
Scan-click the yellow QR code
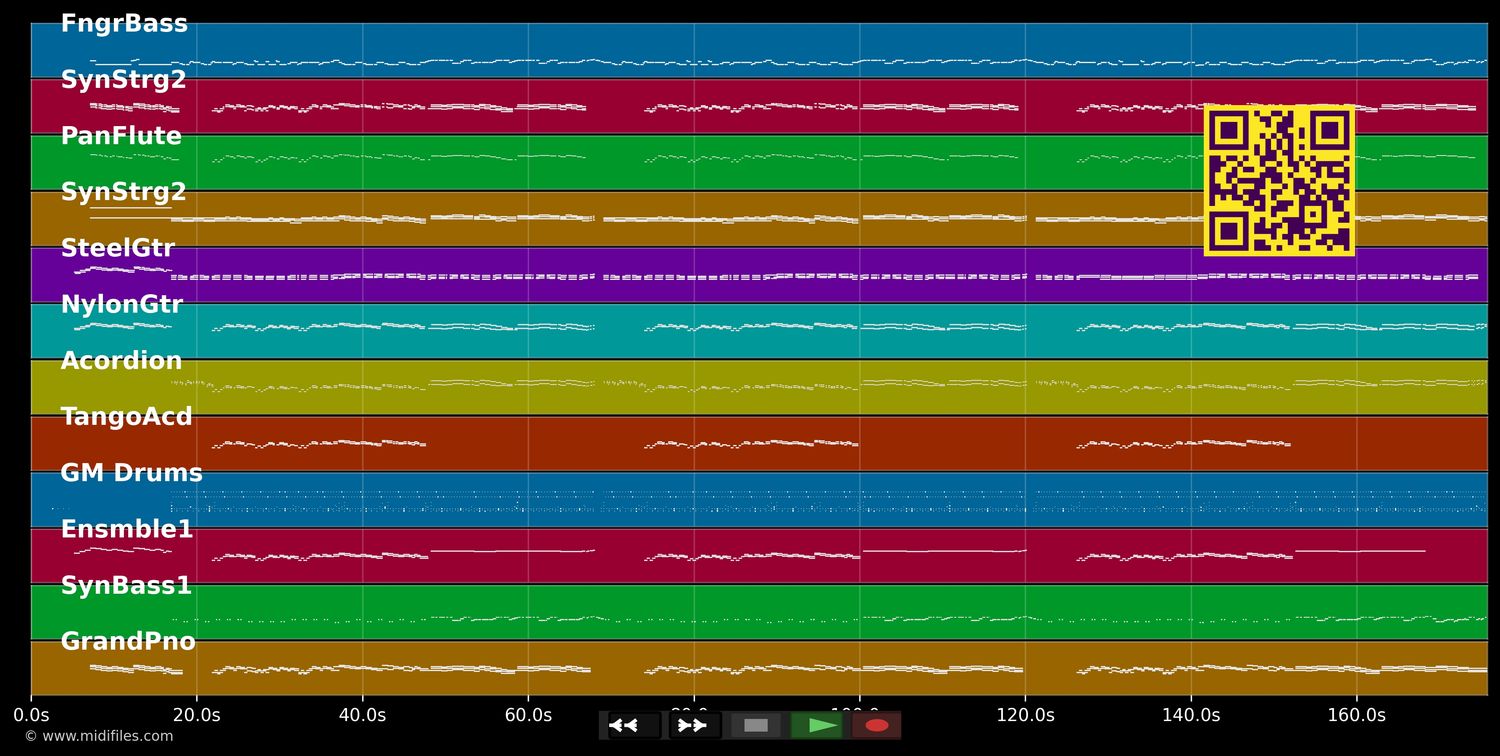coord(1279,180)
